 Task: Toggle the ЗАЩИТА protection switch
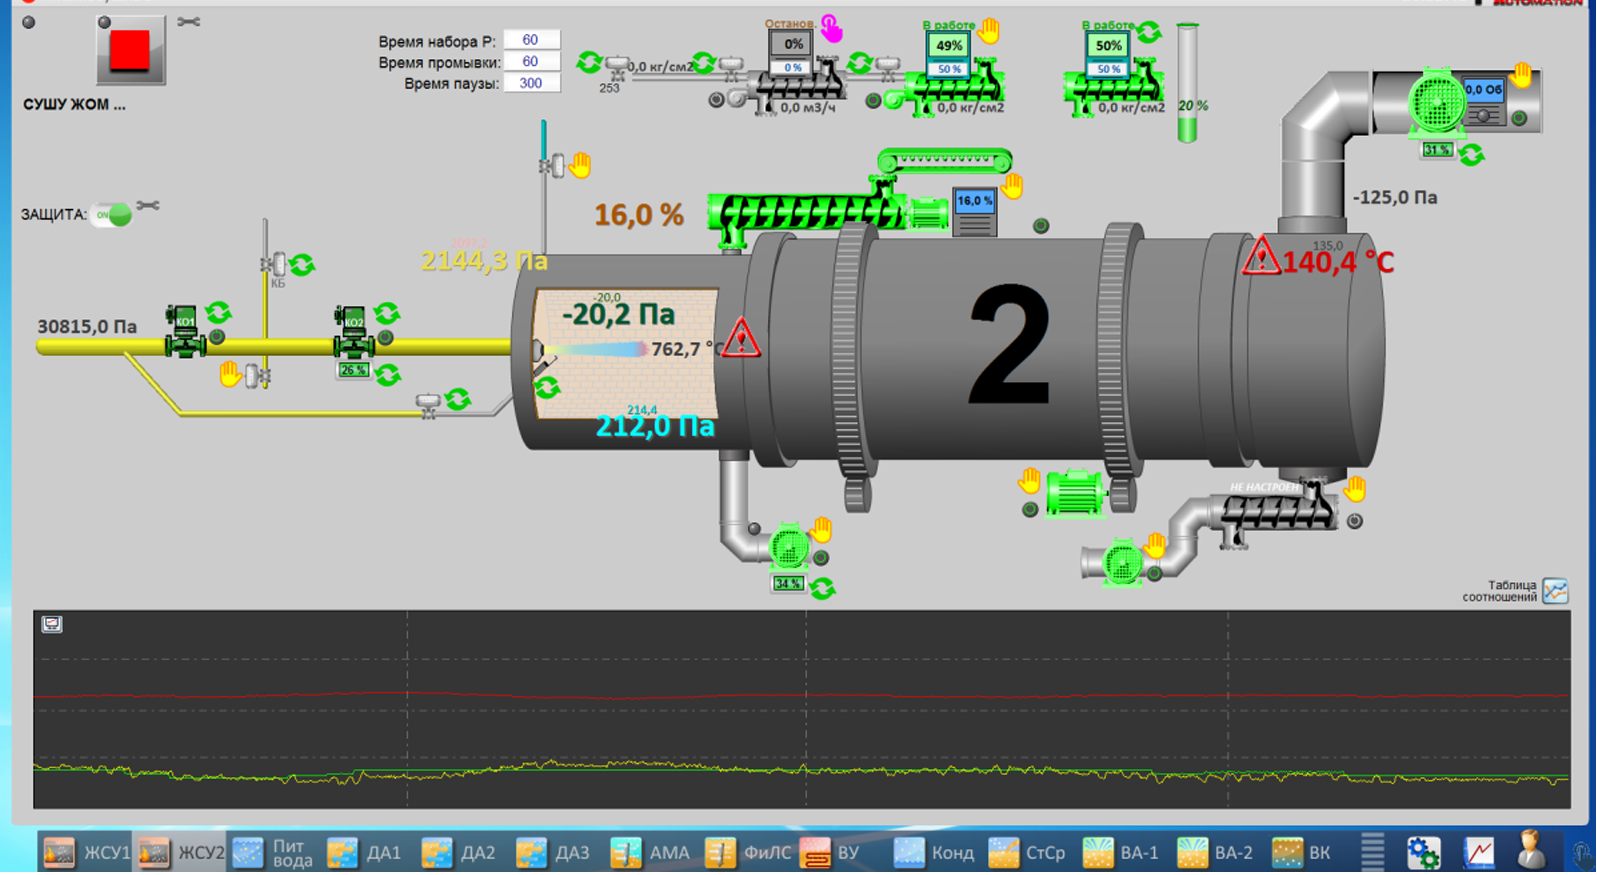(112, 214)
